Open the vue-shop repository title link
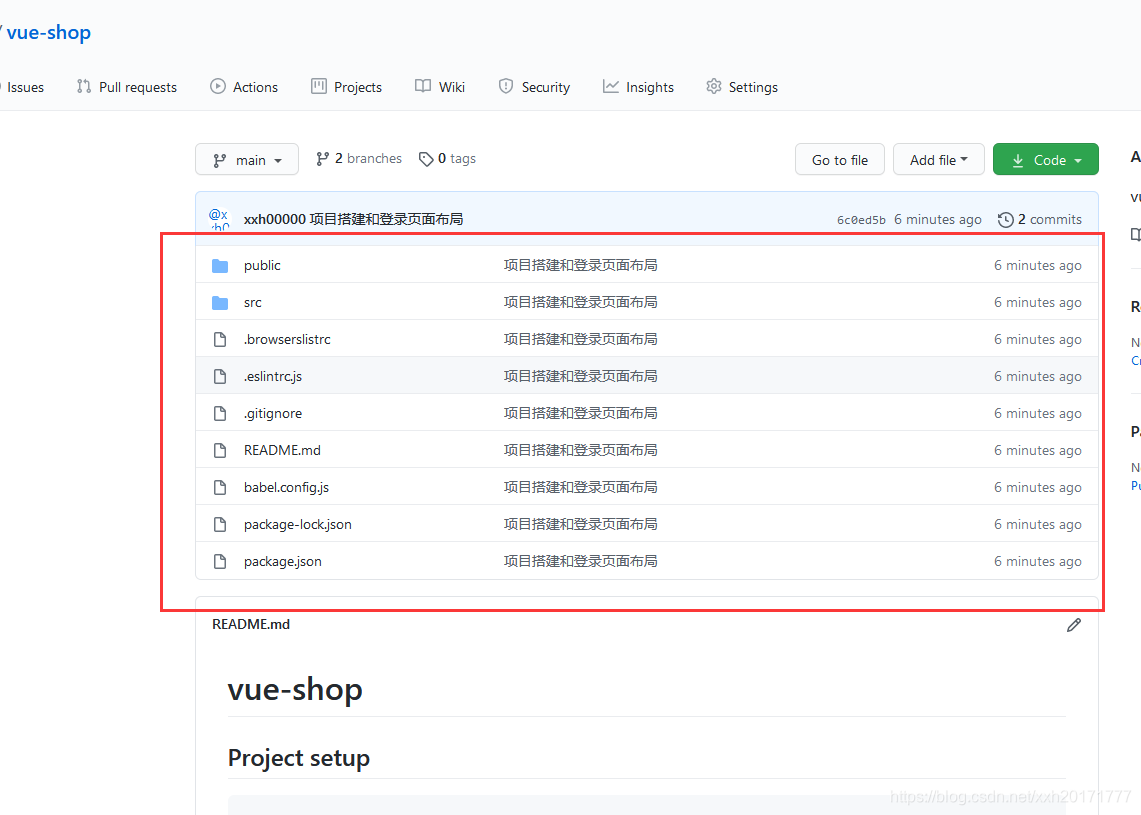This screenshot has height=815, width=1141. click(x=49, y=33)
